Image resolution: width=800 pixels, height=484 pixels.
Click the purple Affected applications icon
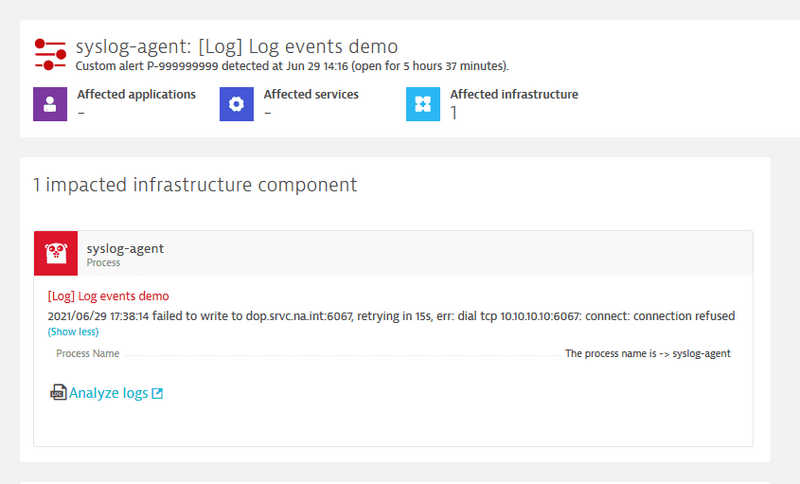pyautogui.click(x=50, y=104)
